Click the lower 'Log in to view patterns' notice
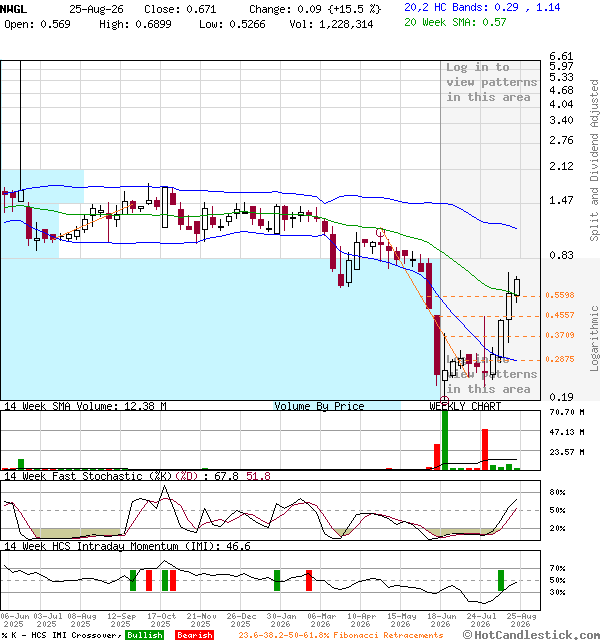Screen dimensions: 600x640 pos(491,374)
